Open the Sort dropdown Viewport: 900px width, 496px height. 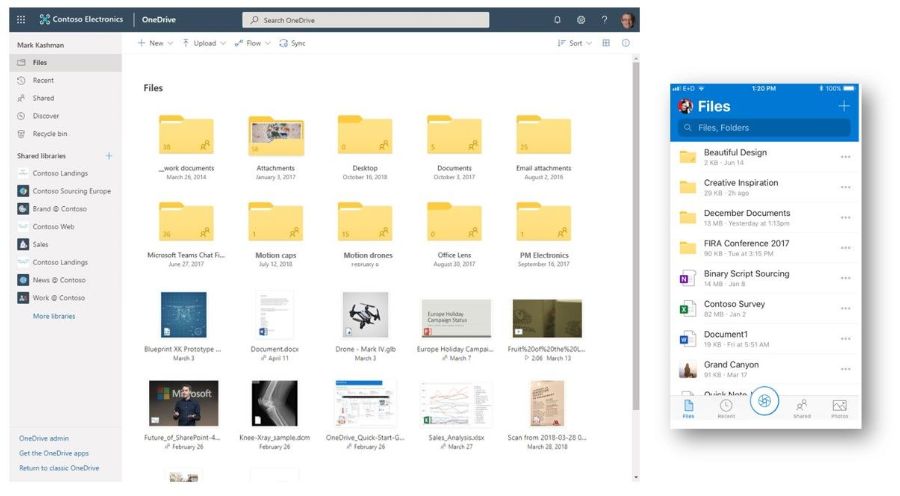tap(574, 43)
